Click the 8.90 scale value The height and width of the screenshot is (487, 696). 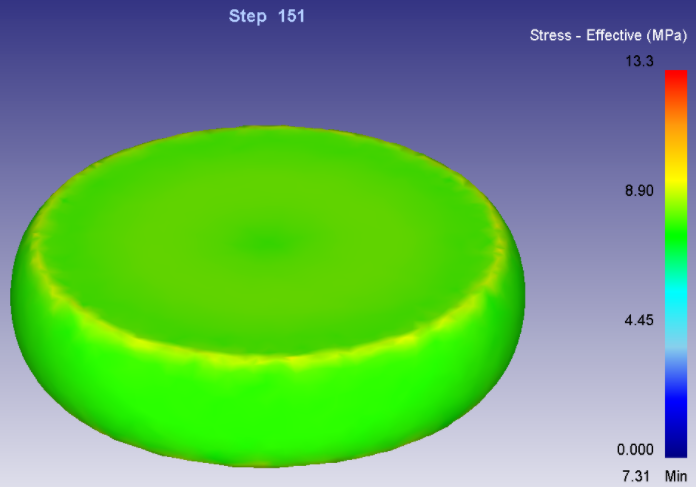click(639, 191)
